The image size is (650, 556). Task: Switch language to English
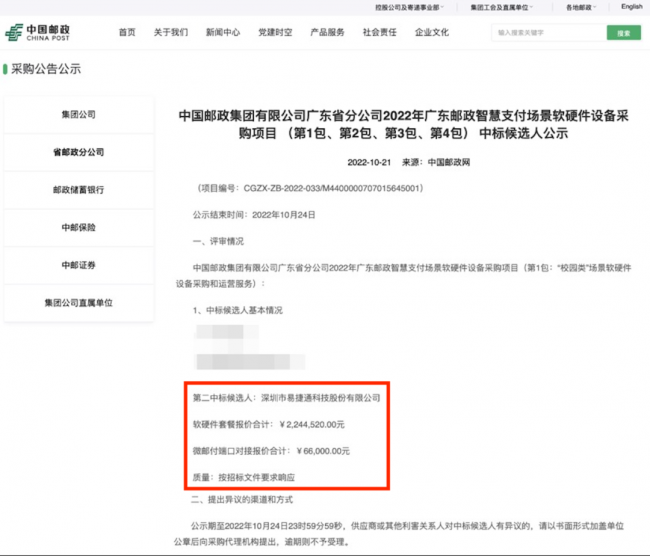point(632,7)
